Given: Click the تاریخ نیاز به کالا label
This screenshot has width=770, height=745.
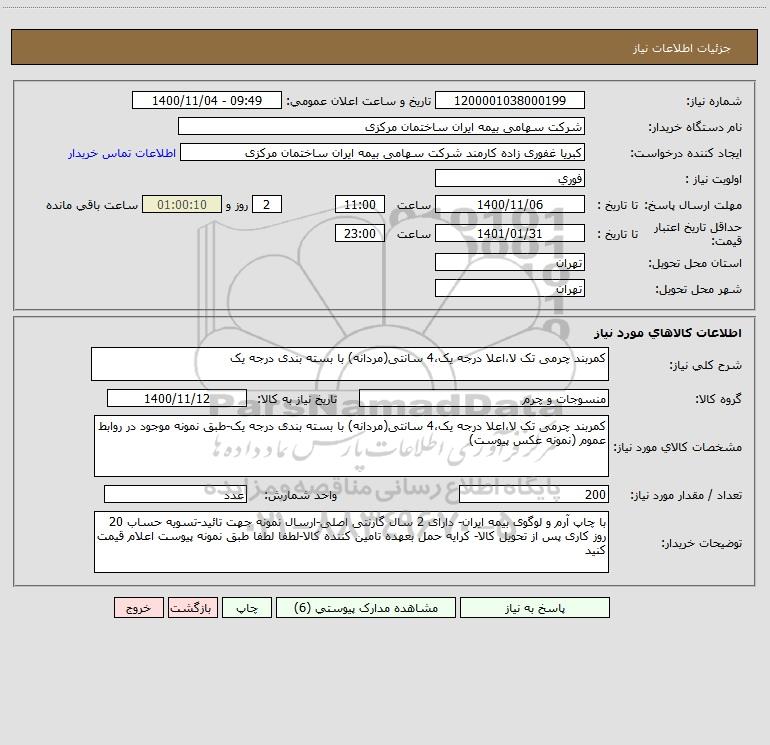Looking at the screenshot, I should (x=297, y=399).
